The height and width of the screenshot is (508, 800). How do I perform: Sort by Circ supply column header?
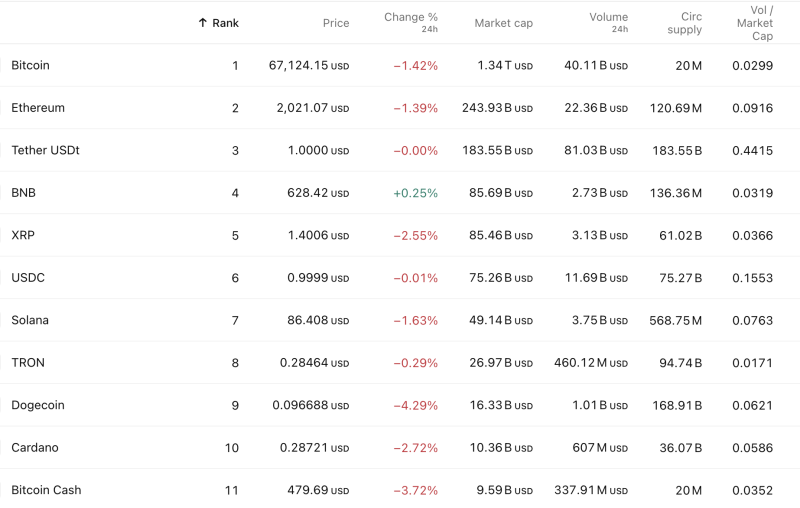[685, 23]
